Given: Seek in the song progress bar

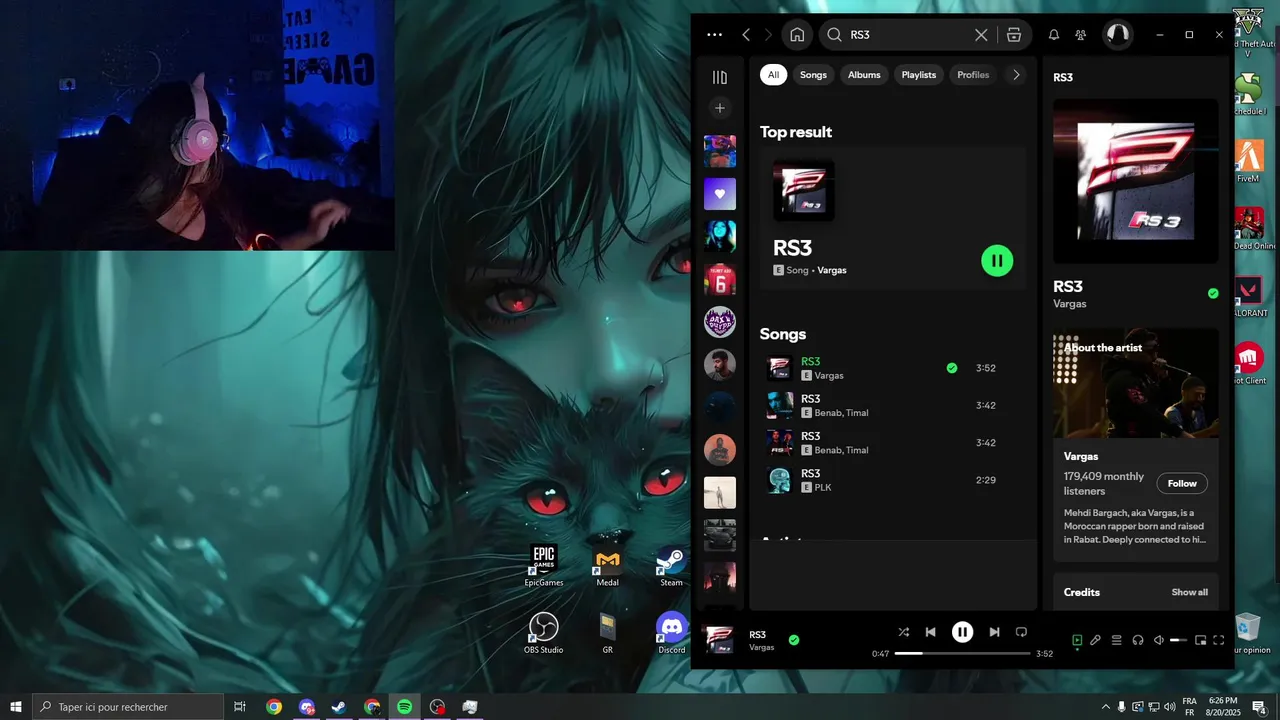Looking at the screenshot, I should [x=962, y=653].
